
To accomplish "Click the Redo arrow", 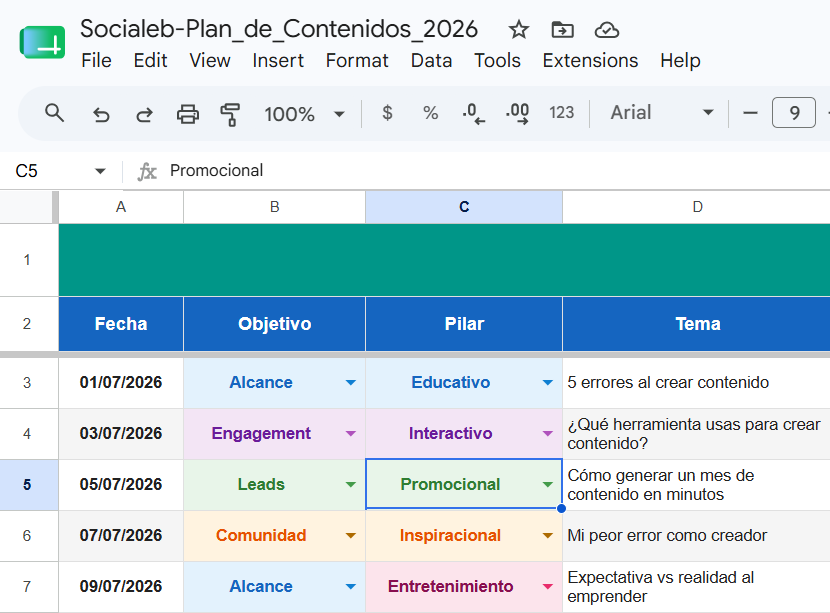I will [144, 114].
